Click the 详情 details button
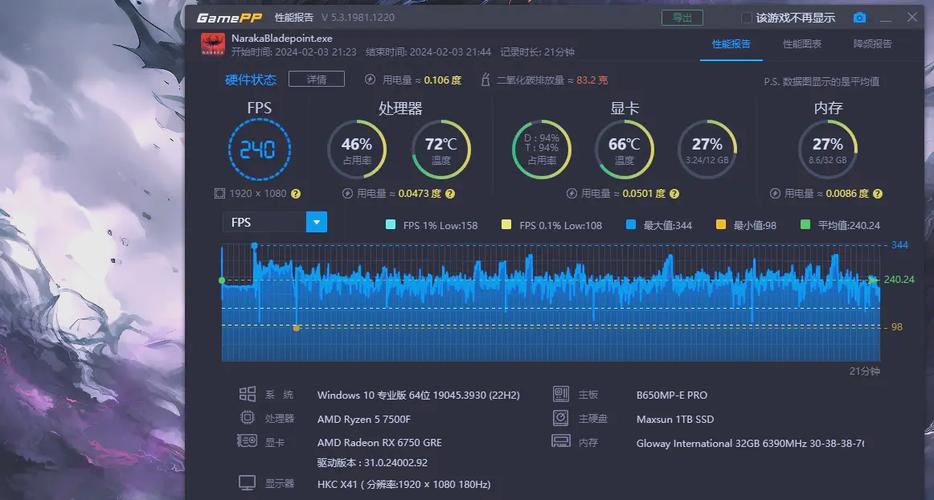This screenshot has width=934, height=500. click(316, 79)
